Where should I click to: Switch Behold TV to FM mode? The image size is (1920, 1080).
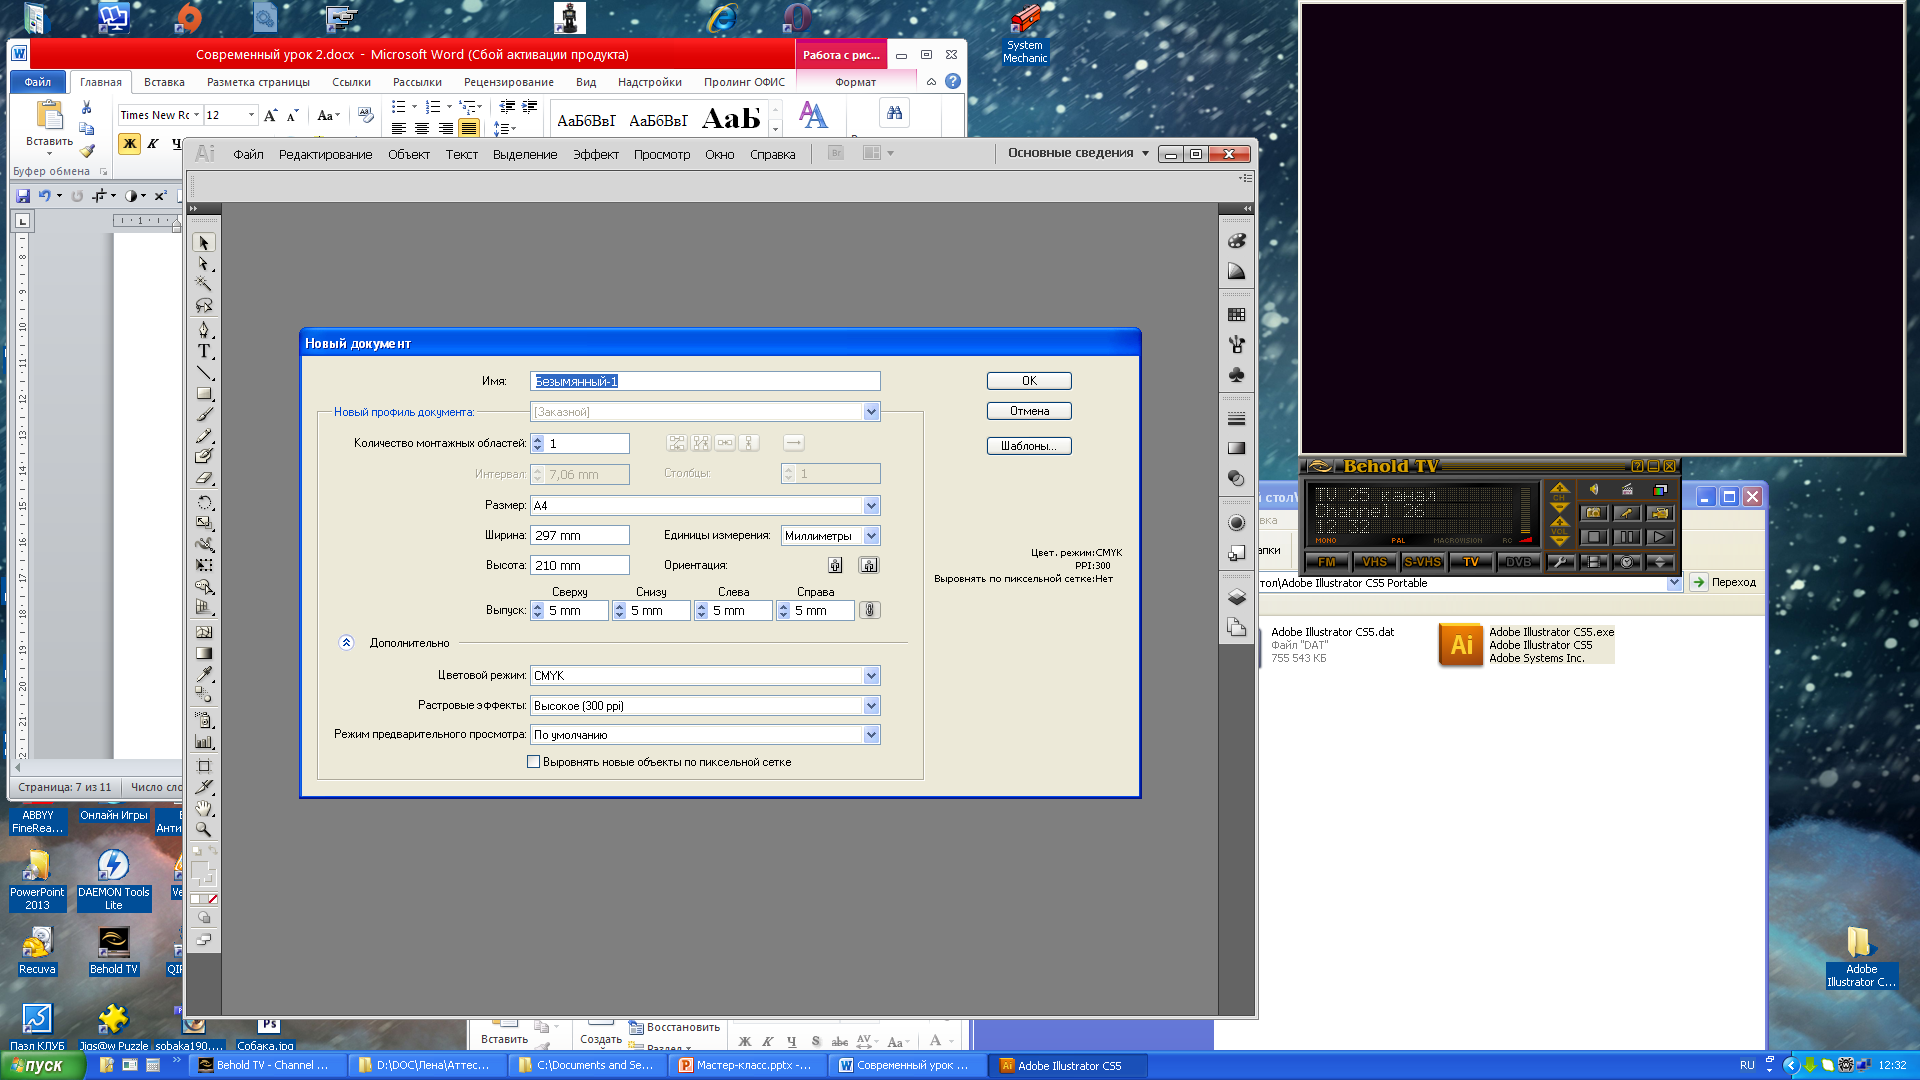point(1327,562)
